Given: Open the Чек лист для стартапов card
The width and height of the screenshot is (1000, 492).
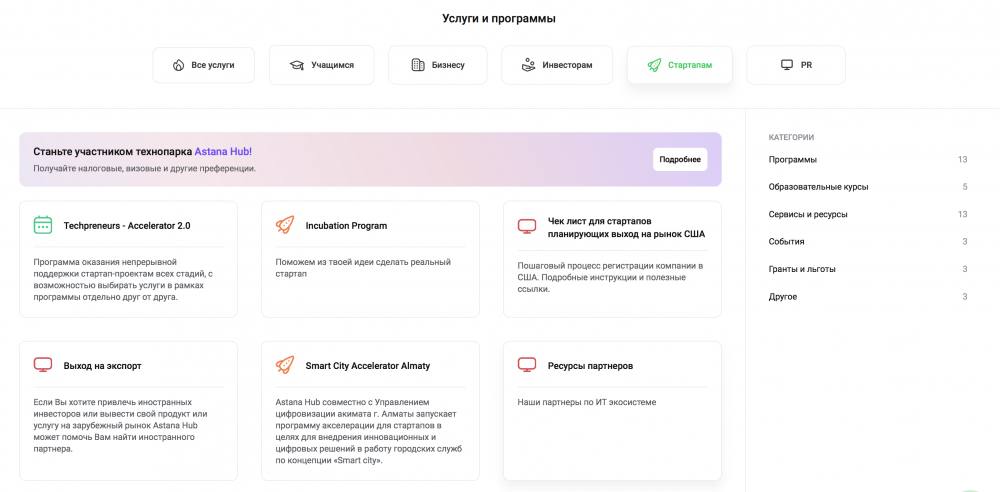Looking at the screenshot, I should (x=626, y=226).
